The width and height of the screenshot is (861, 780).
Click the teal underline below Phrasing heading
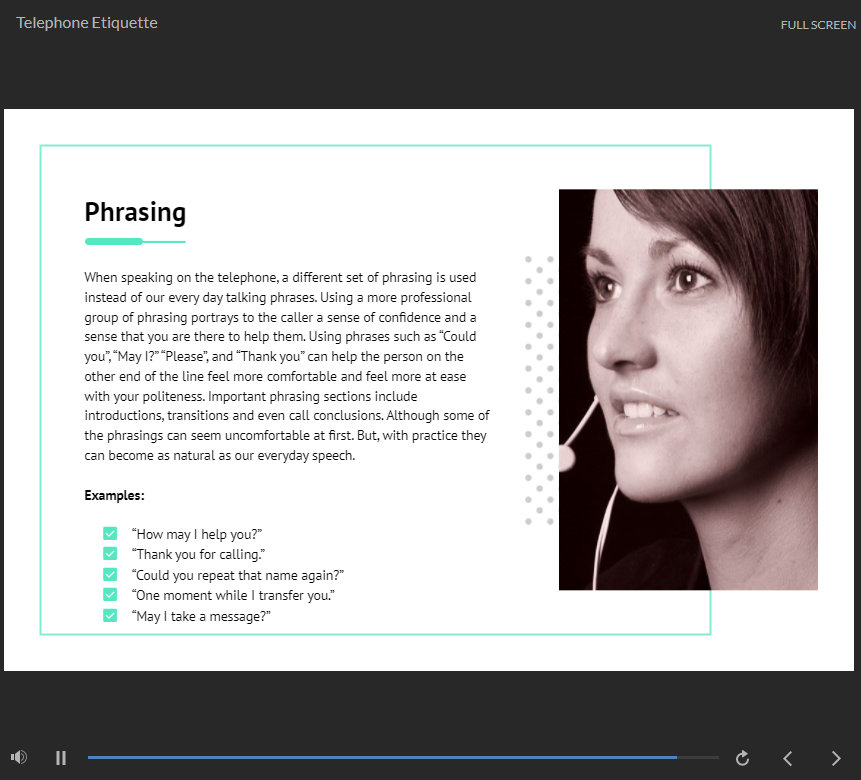[x=135, y=241]
